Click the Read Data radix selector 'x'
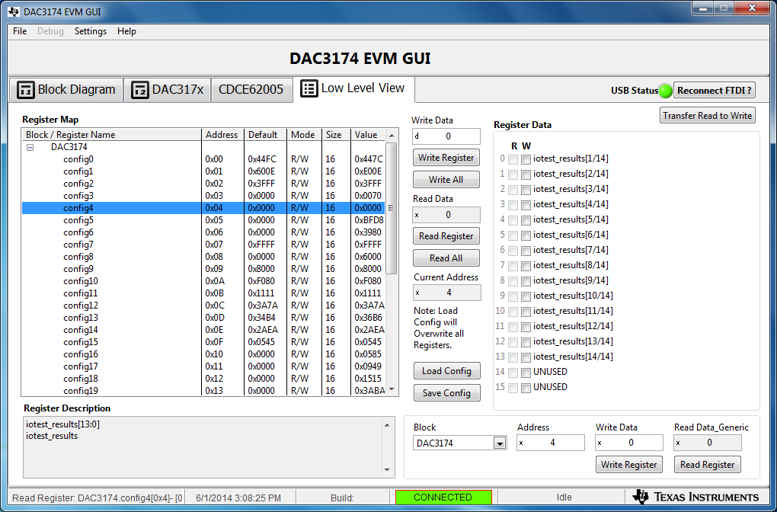Screen dimensions: 777x512 (x=417, y=215)
